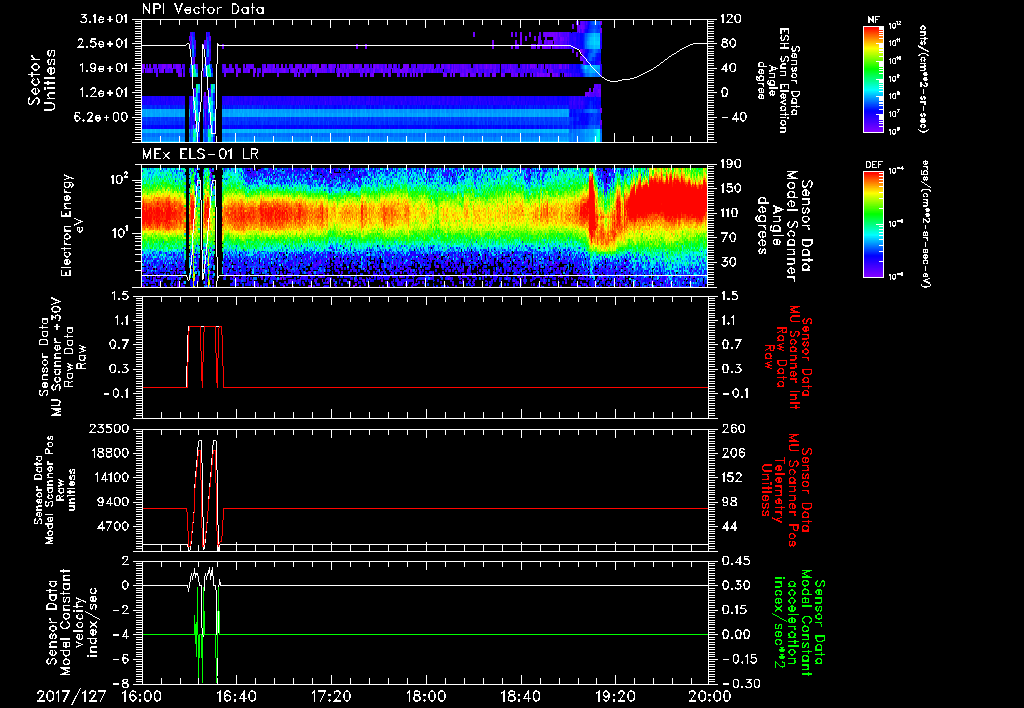Screen dimensions: 1024x708
Task: Click the 44 telemetry position tick
Action: click(728, 526)
